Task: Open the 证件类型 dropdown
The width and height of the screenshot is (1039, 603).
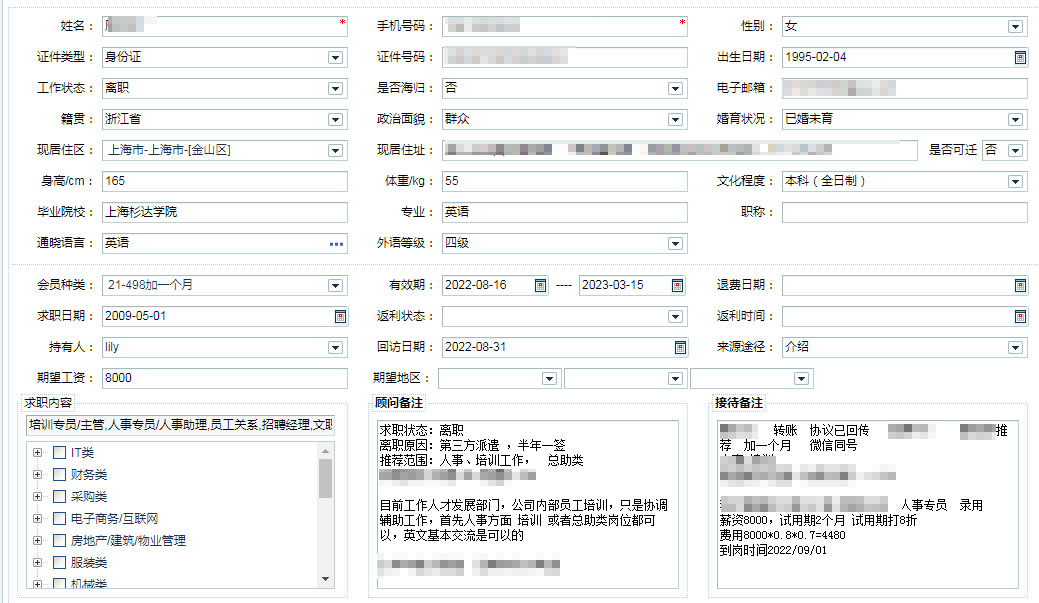Action: tap(335, 58)
